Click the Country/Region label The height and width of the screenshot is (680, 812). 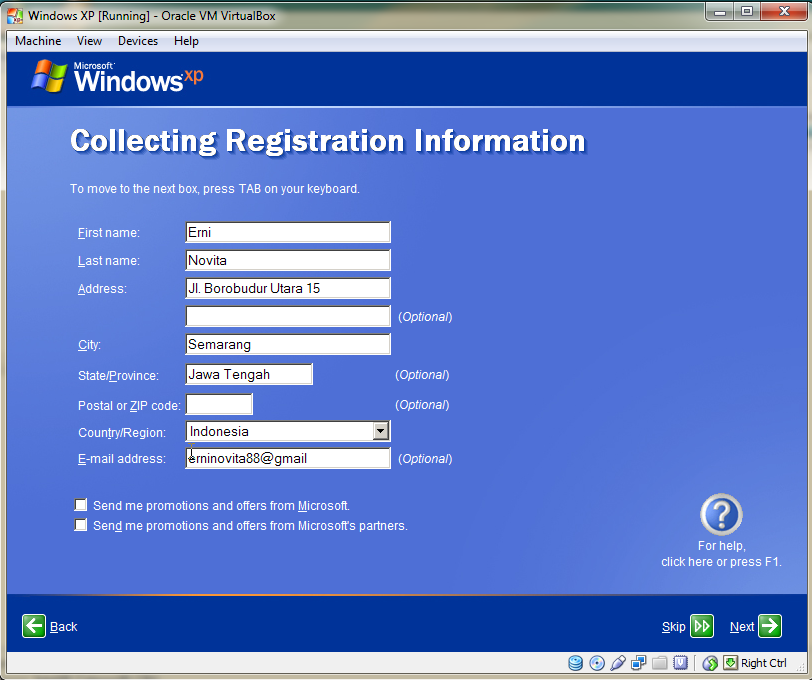(122, 433)
